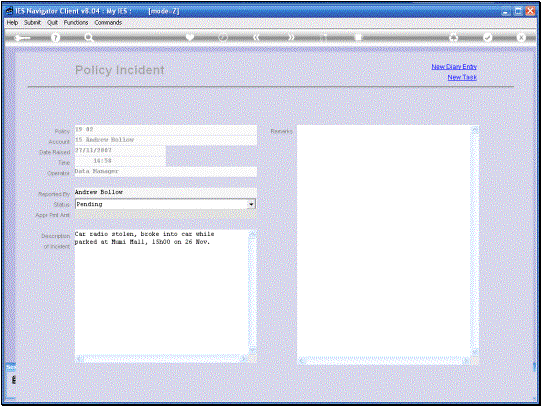541x406 pixels.
Task: Click inside the Description of Incident text area
Action: click(161, 292)
